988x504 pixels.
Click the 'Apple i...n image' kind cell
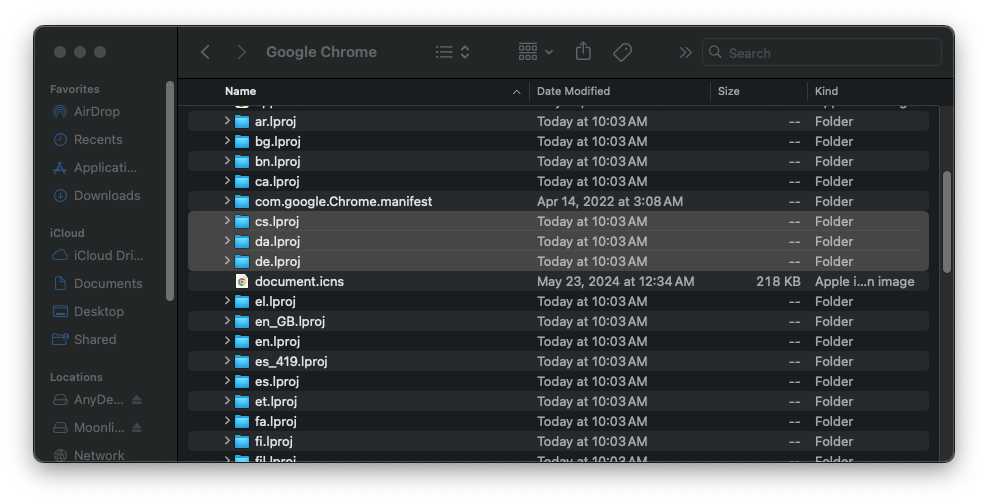click(864, 282)
